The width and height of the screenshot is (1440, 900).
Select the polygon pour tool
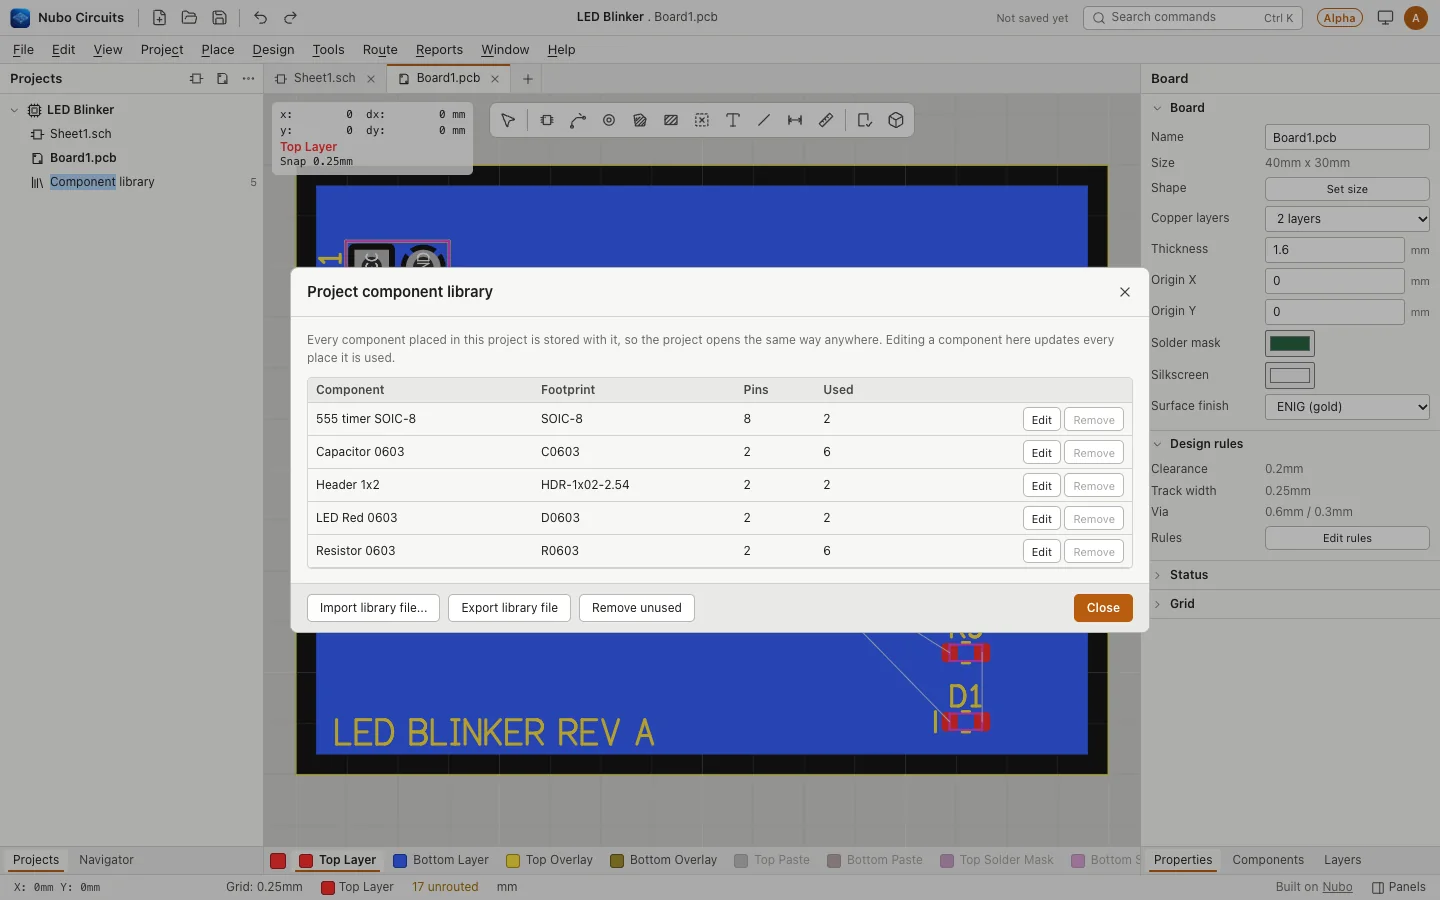[640, 120]
